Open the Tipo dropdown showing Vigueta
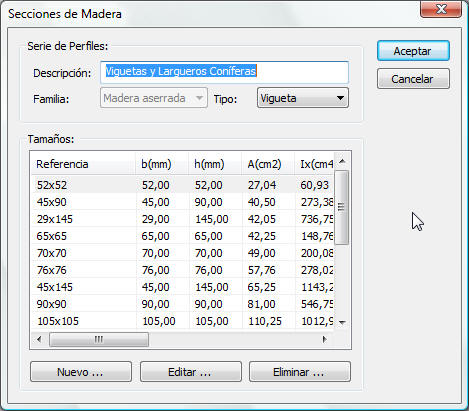This screenshot has width=469, height=411. coord(303,98)
